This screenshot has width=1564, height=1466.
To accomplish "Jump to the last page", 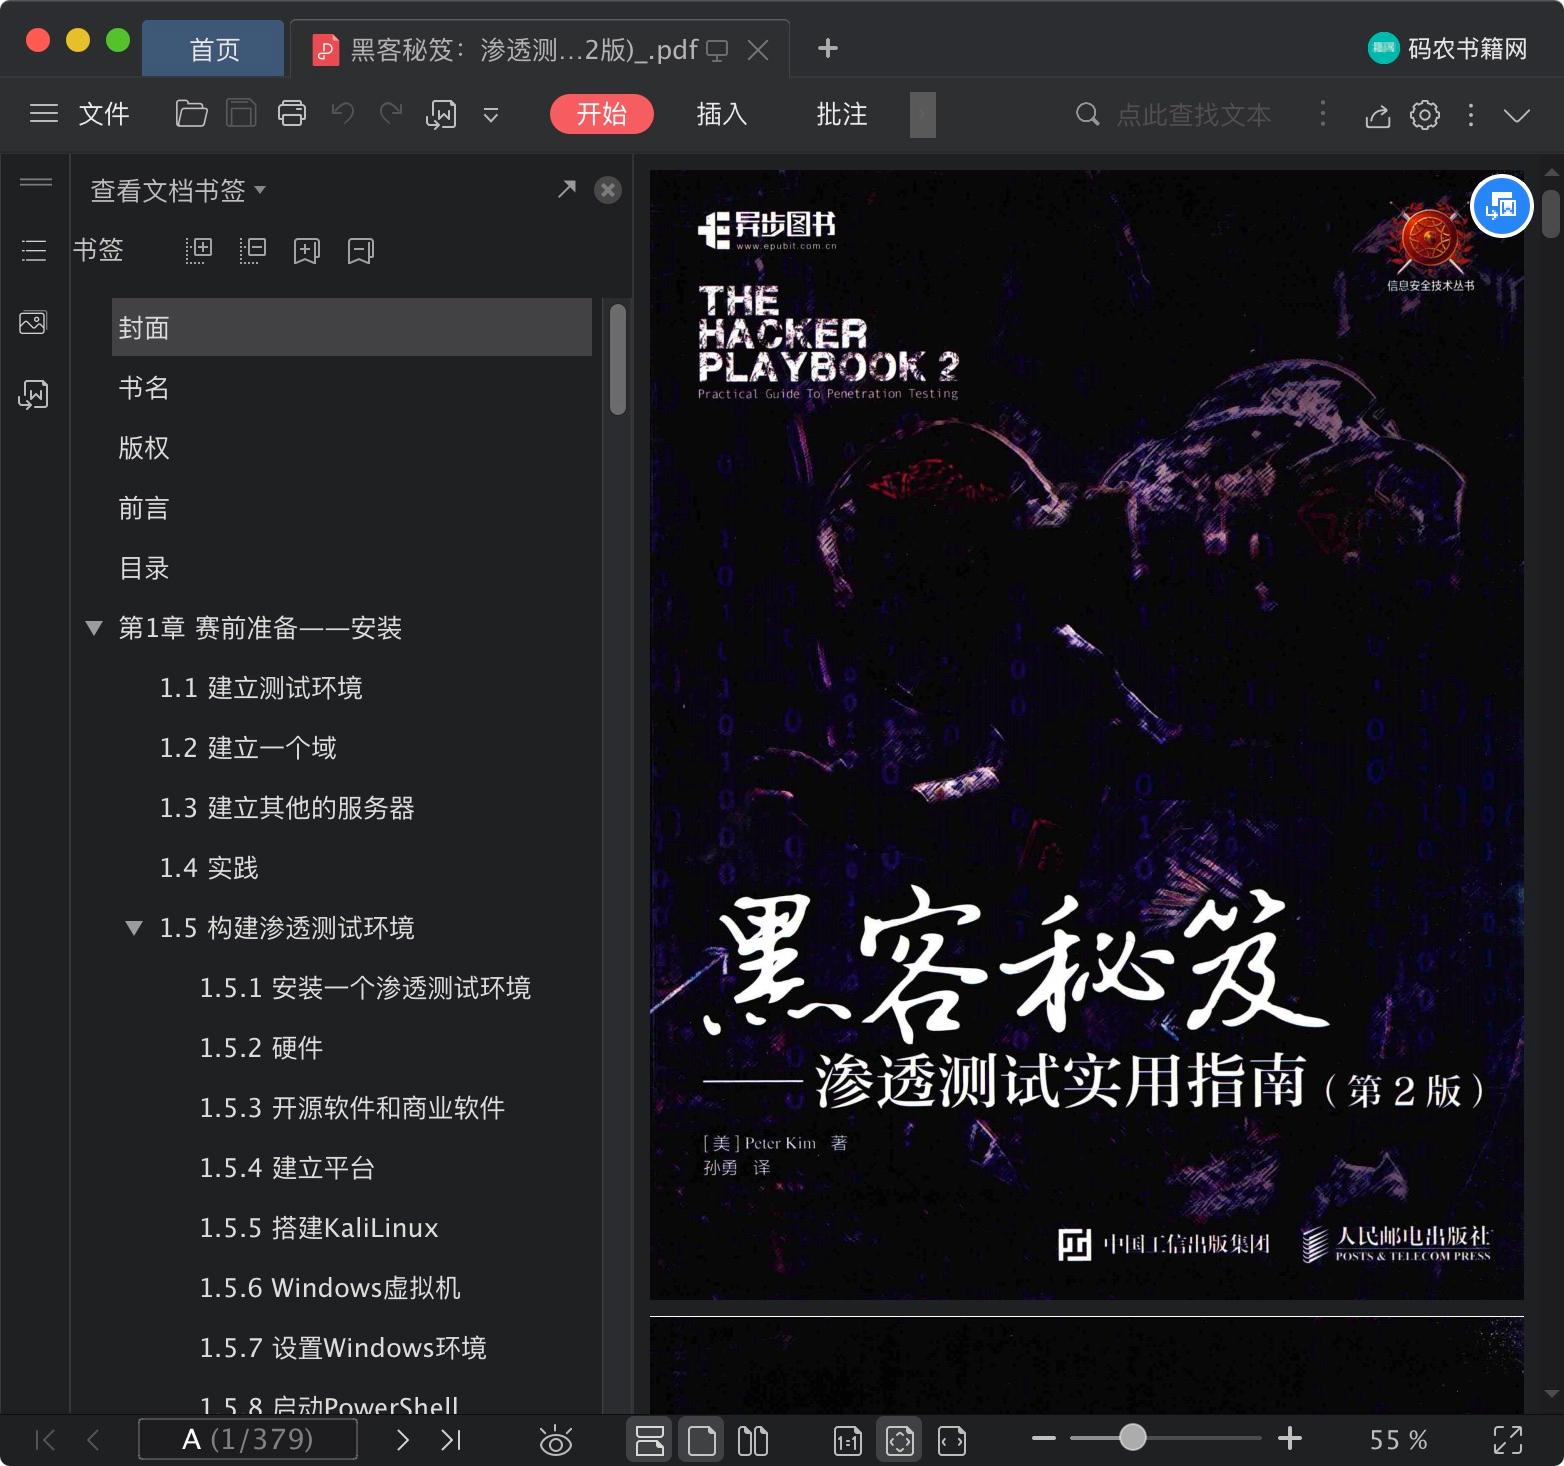I will (451, 1440).
